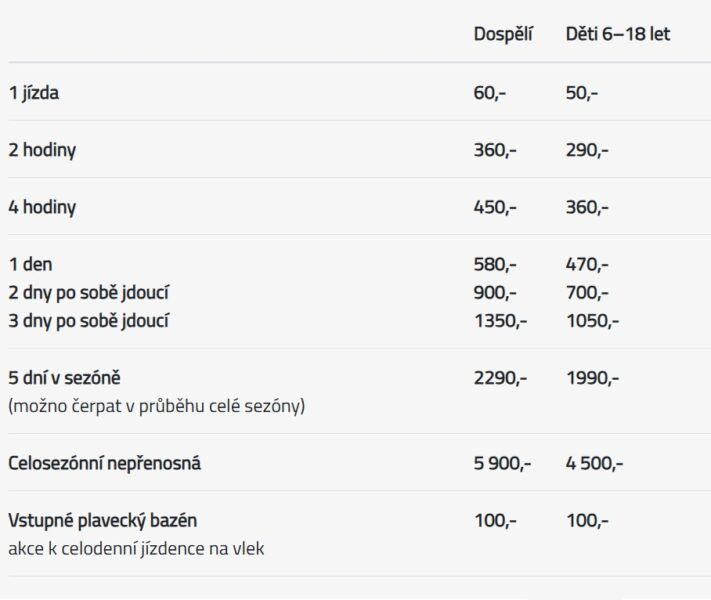The image size is (711, 600).
Task: Select the 3 dny po sobě jdoucí label
Action: pyautogui.click(x=89, y=321)
